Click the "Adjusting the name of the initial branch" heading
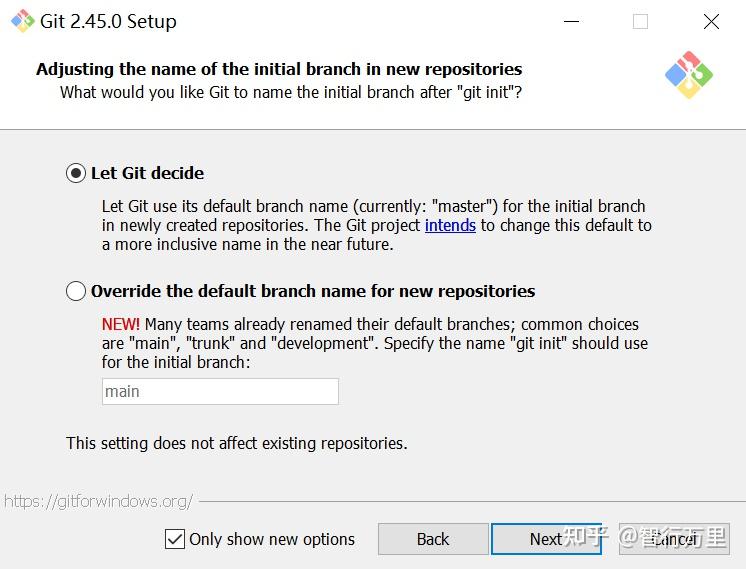 [x=279, y=69]
